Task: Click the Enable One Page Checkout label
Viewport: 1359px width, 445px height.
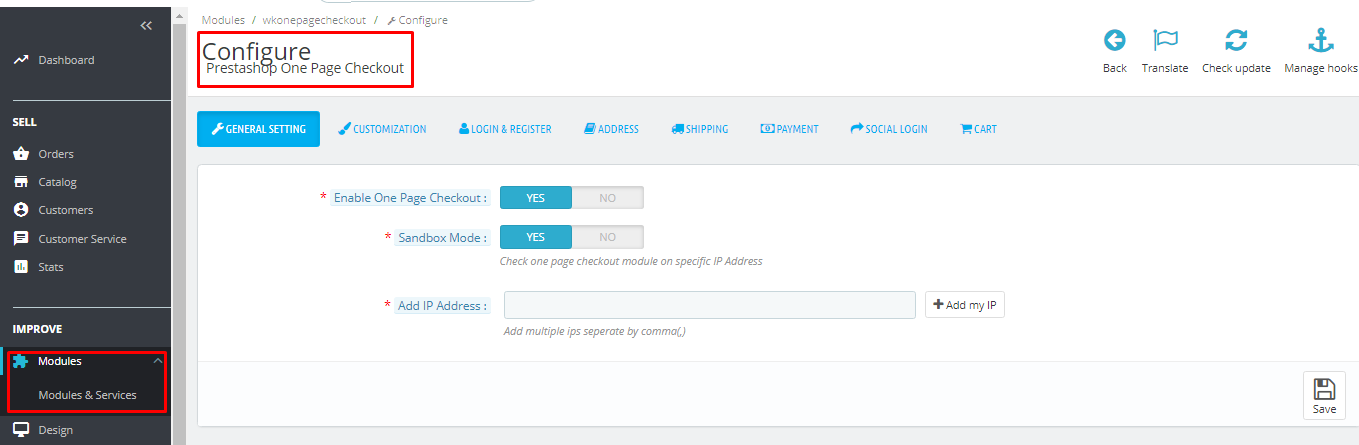Action: click(x=410, y=198)
